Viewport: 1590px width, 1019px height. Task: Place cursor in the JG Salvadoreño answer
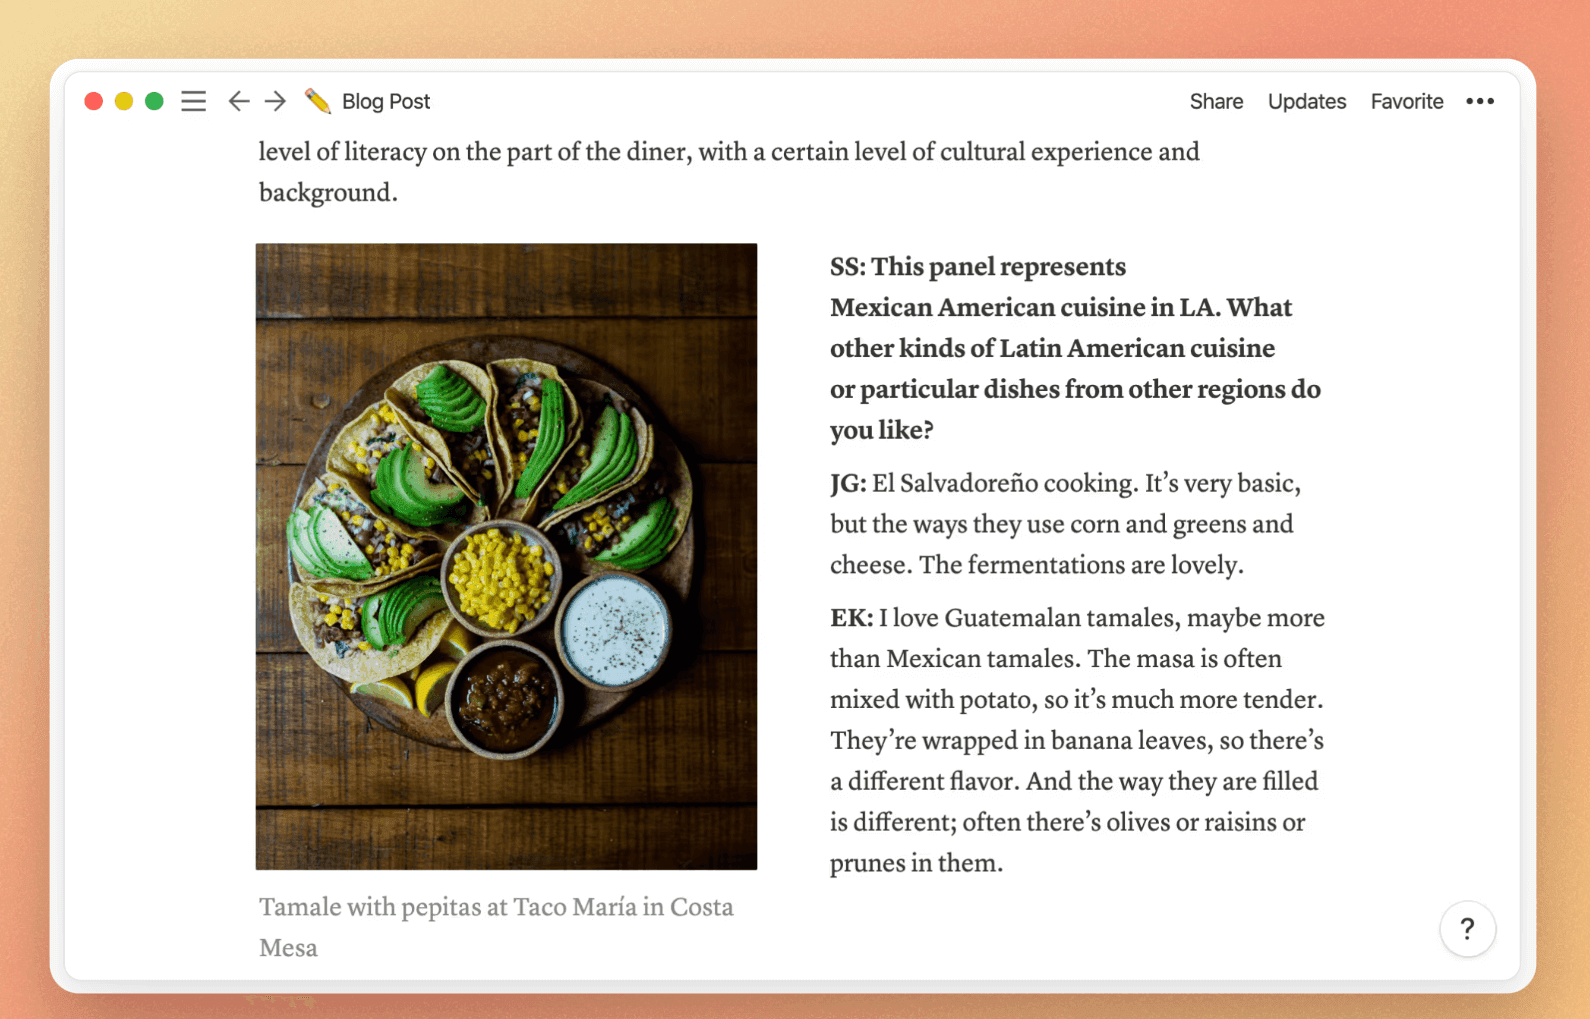(x=1065, y=524)
